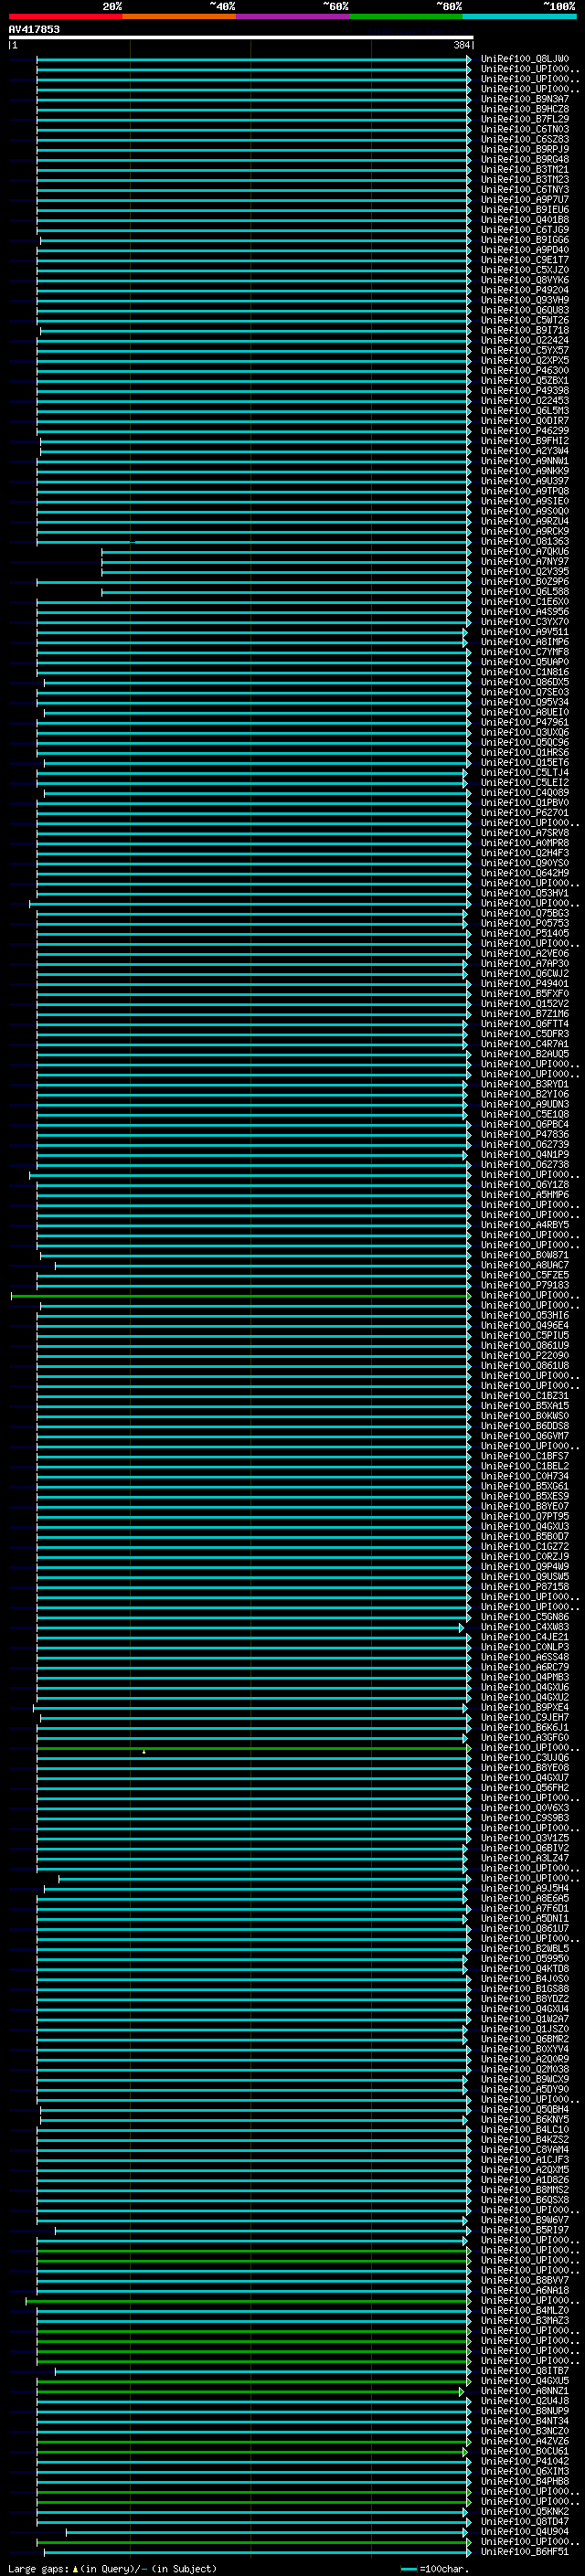Select hit label UniRef100_Q6PBC4

point(525,1124)
